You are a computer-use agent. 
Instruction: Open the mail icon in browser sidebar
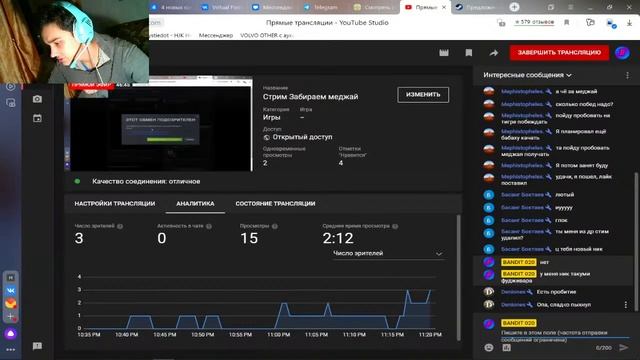pyautogui.click(x=11, y=303)
